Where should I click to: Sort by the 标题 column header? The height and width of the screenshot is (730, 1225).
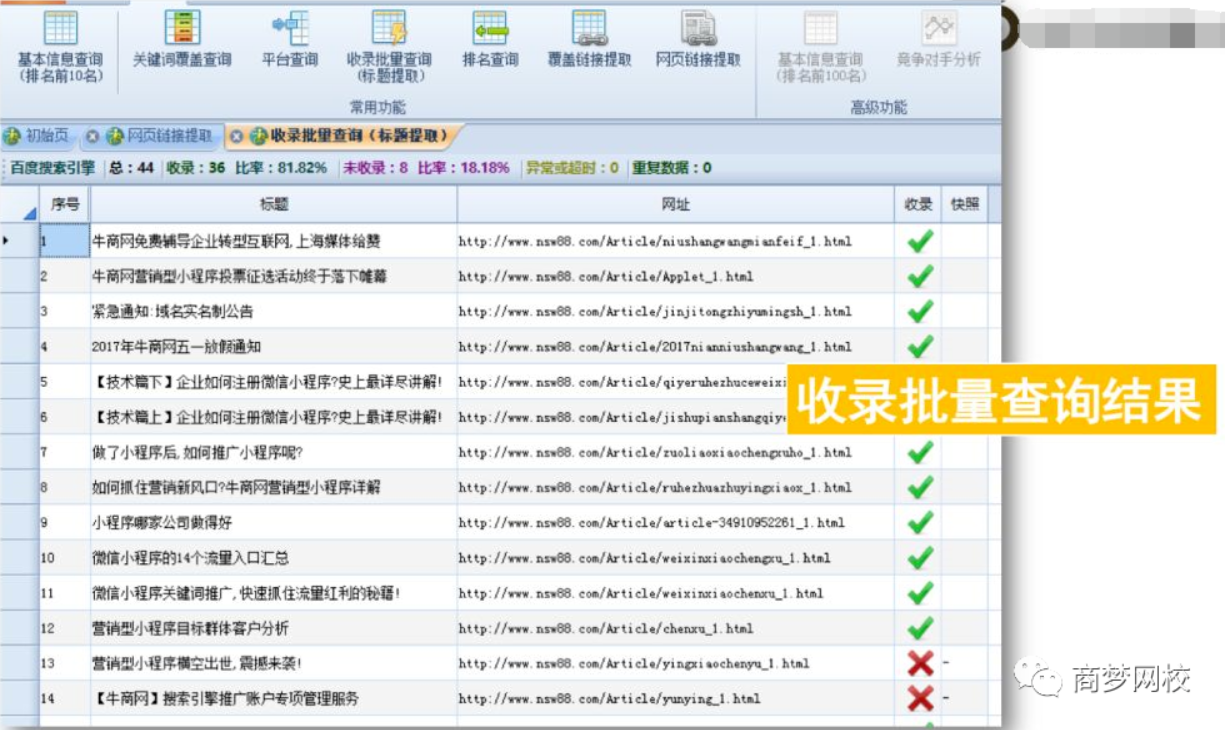(274, 204)
